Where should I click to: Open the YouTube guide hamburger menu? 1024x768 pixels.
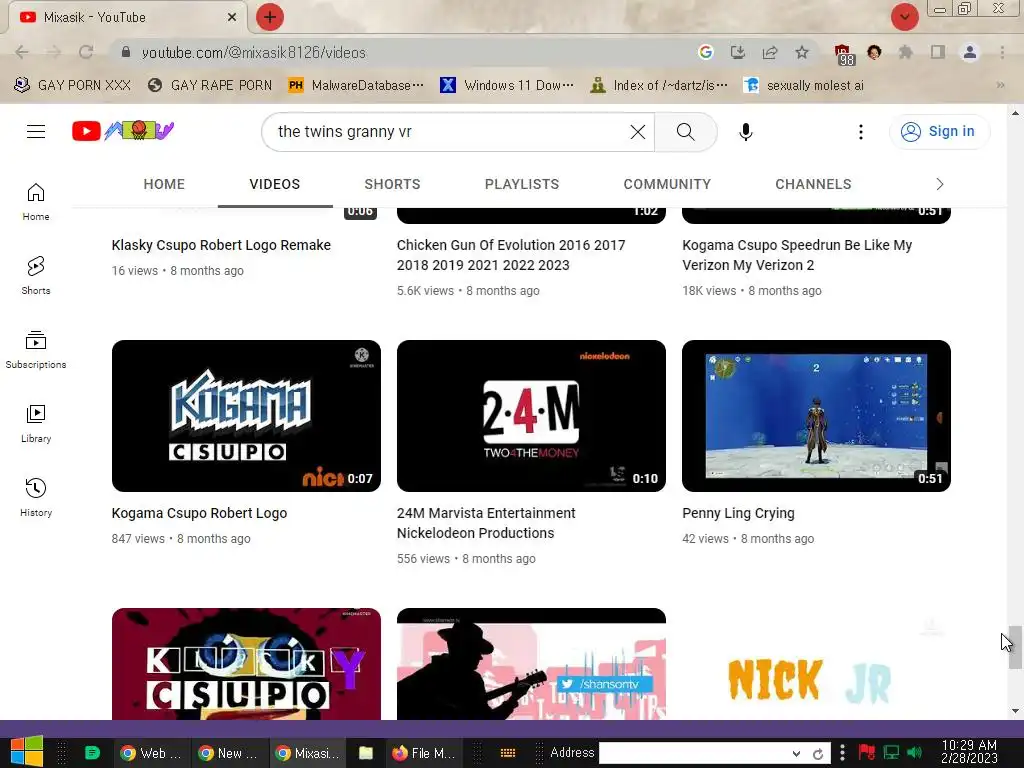point(36,131)
